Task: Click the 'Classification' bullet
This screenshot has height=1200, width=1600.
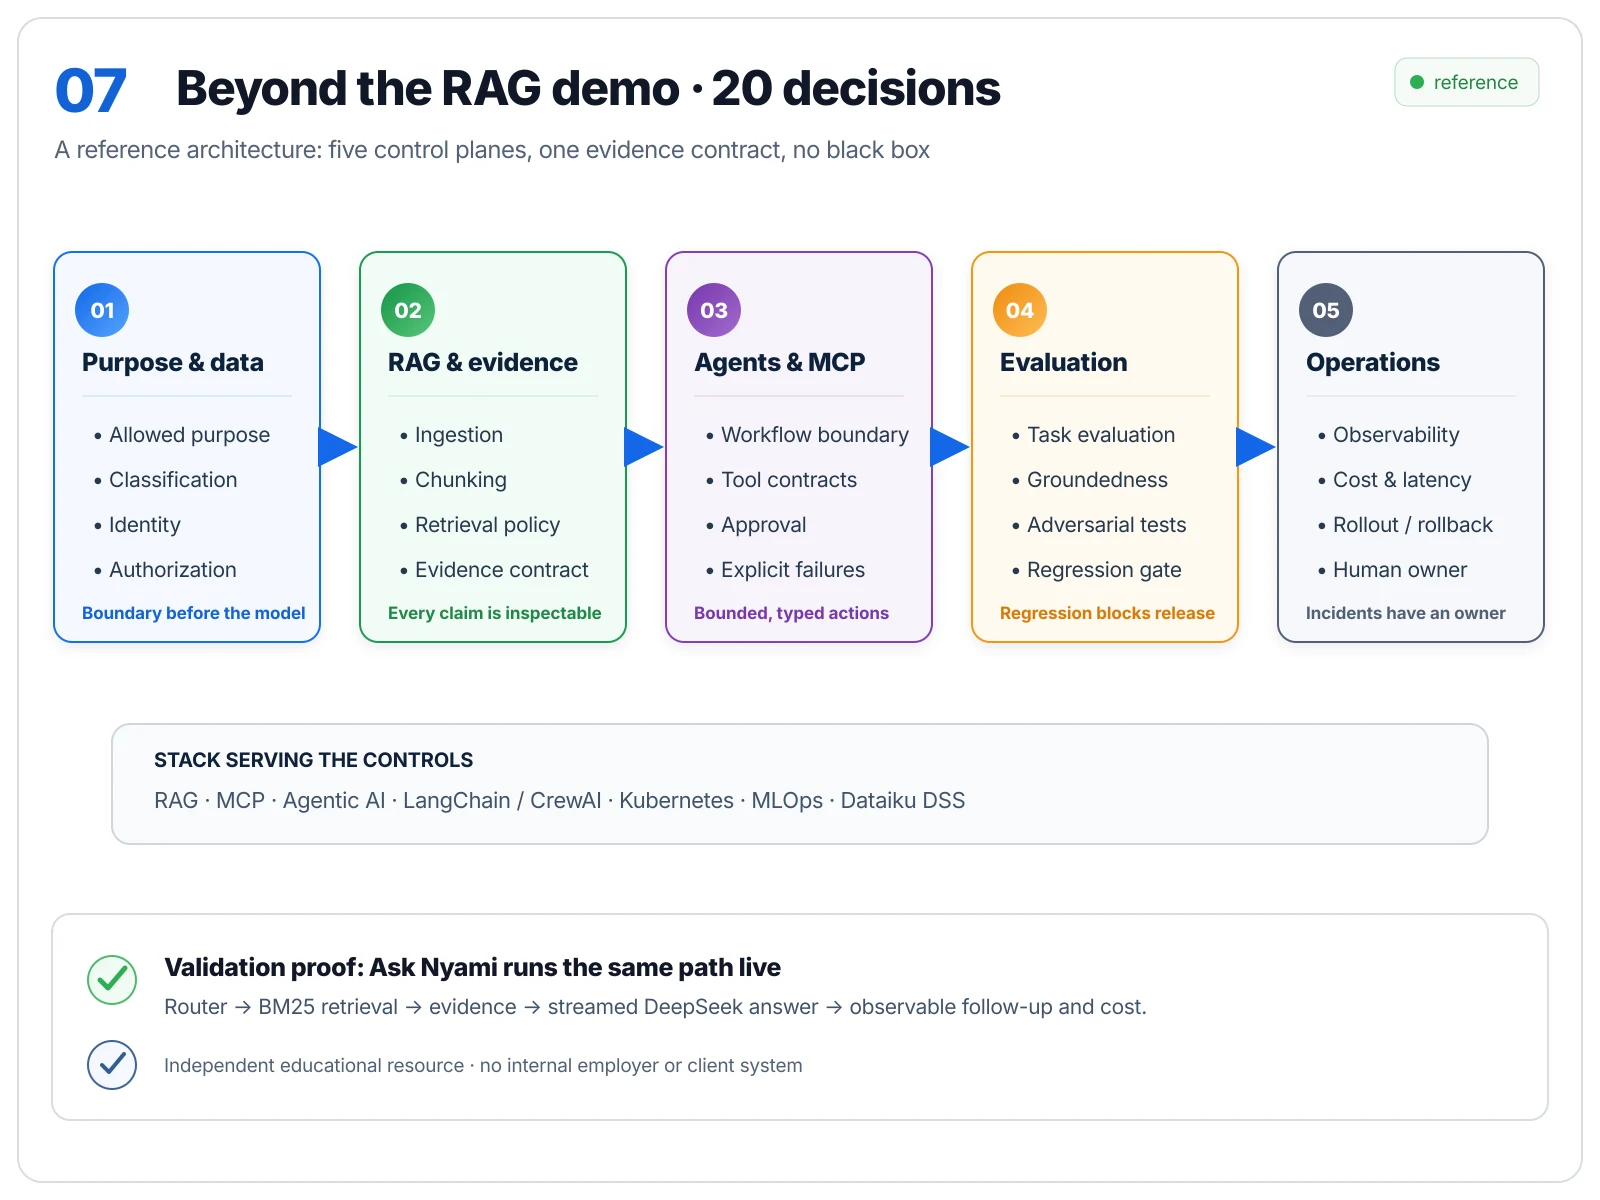Action: coord(166,480)
